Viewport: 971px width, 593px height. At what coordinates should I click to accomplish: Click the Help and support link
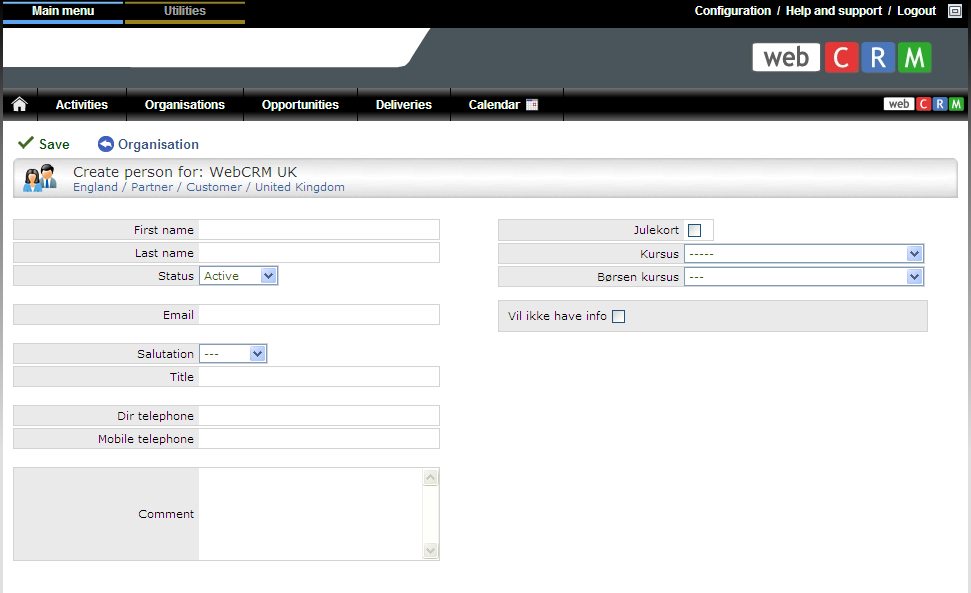click(834, 11)
